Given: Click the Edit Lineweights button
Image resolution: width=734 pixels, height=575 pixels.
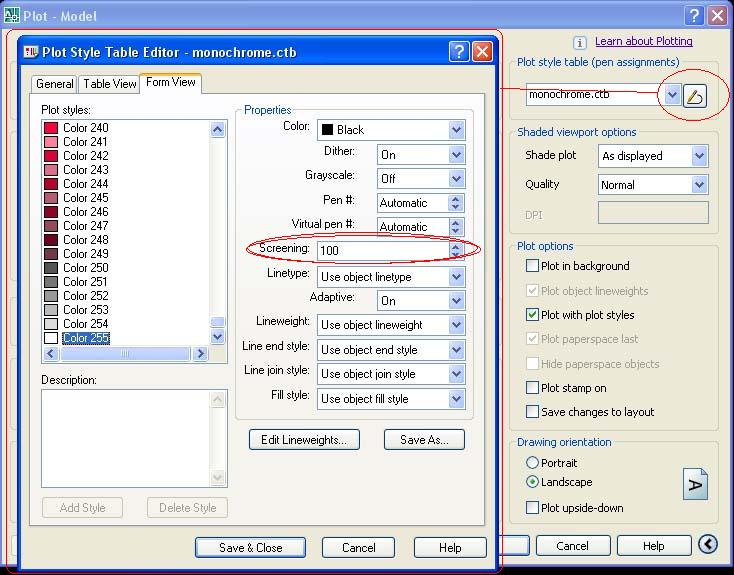Looking at the screenshot, I should (x=304, y=440).
